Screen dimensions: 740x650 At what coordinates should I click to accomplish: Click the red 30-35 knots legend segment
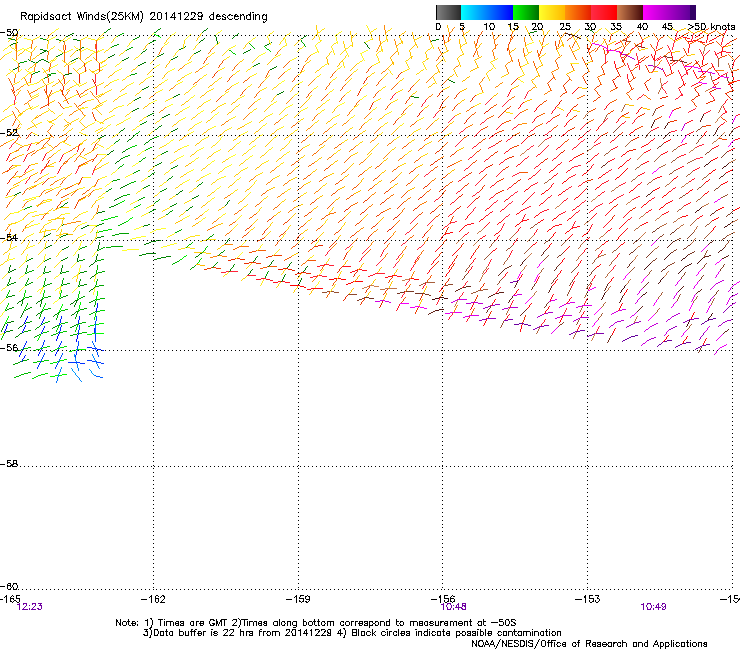[x=604, y=12]
